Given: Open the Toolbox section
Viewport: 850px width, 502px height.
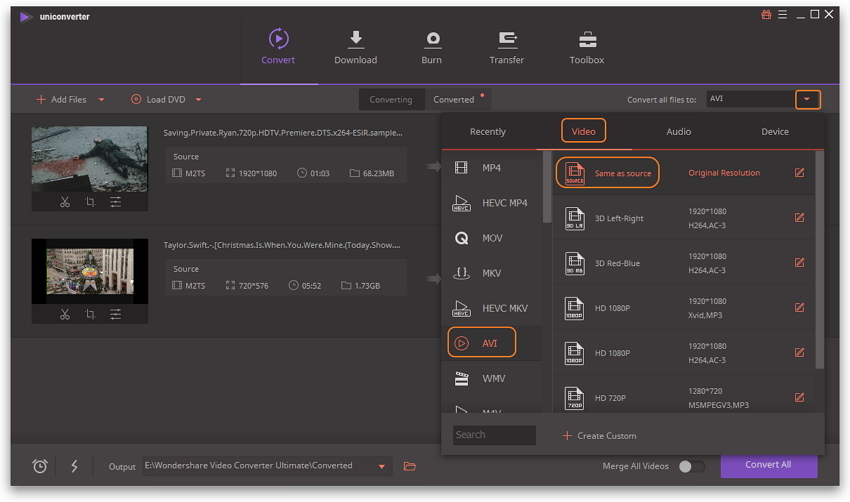Looking at the screenshot, I should tap(587, 48).
